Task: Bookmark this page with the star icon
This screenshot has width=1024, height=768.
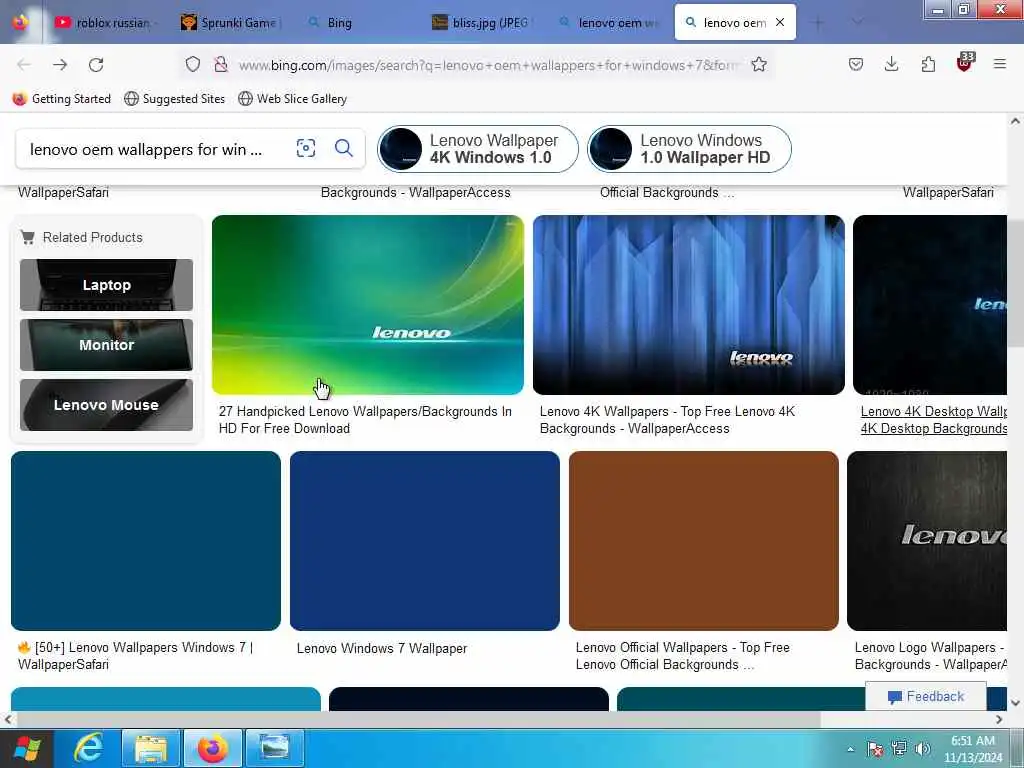Action: point(759,64)
